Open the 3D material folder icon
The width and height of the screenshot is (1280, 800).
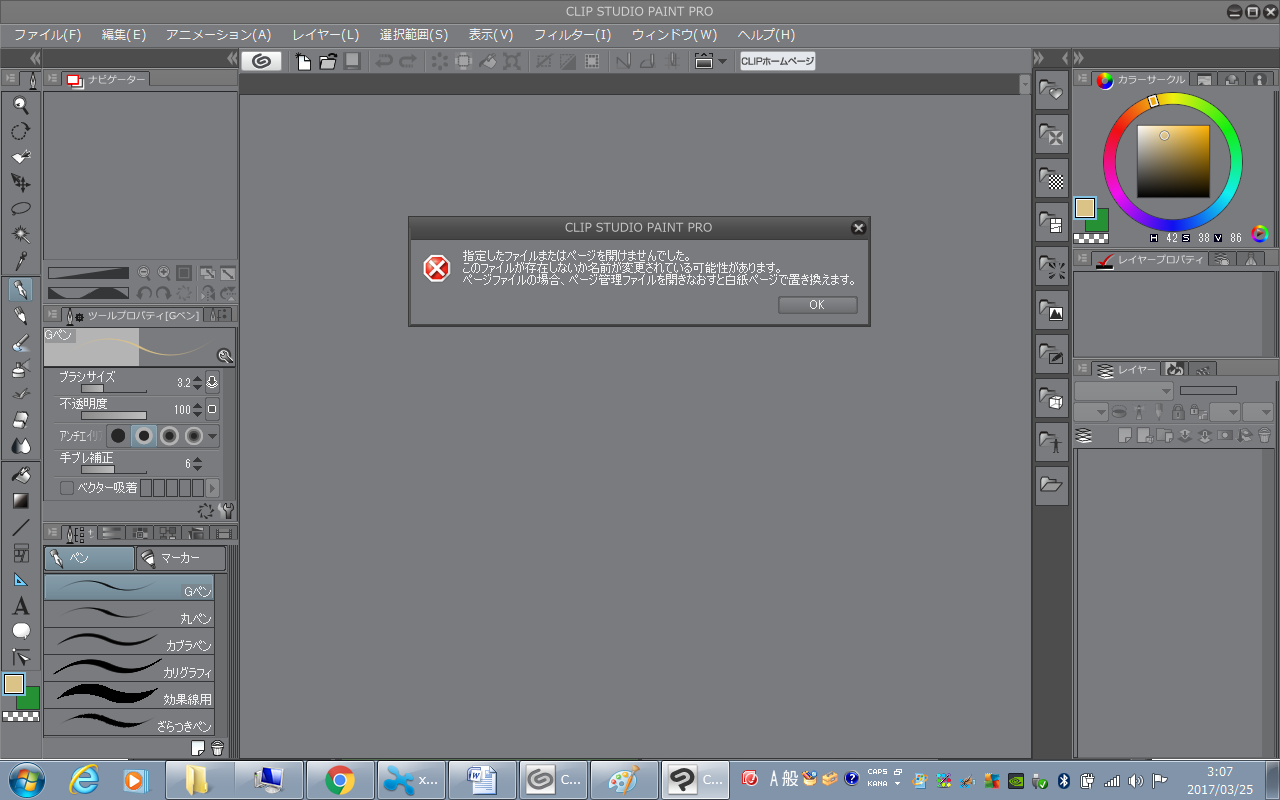coord(1051,398)
